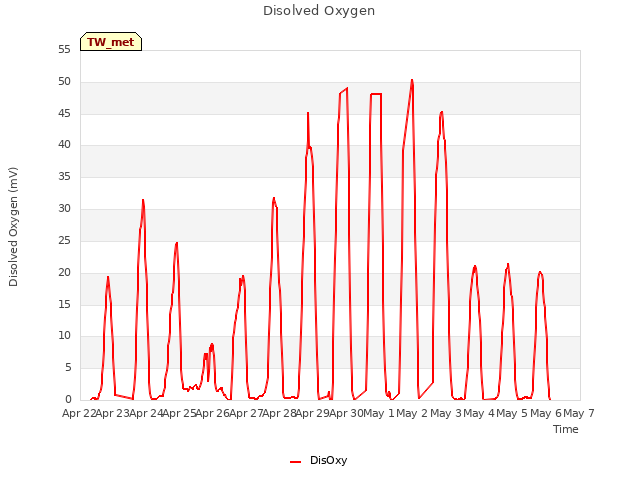
Task: Click the Apr 30 x-axis tick label
Action: pos(346,413)
